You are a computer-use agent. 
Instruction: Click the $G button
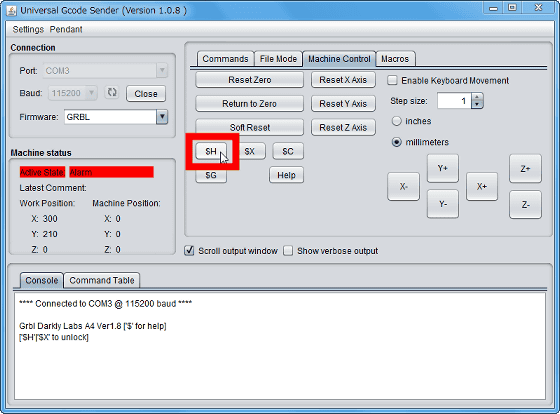211,175
